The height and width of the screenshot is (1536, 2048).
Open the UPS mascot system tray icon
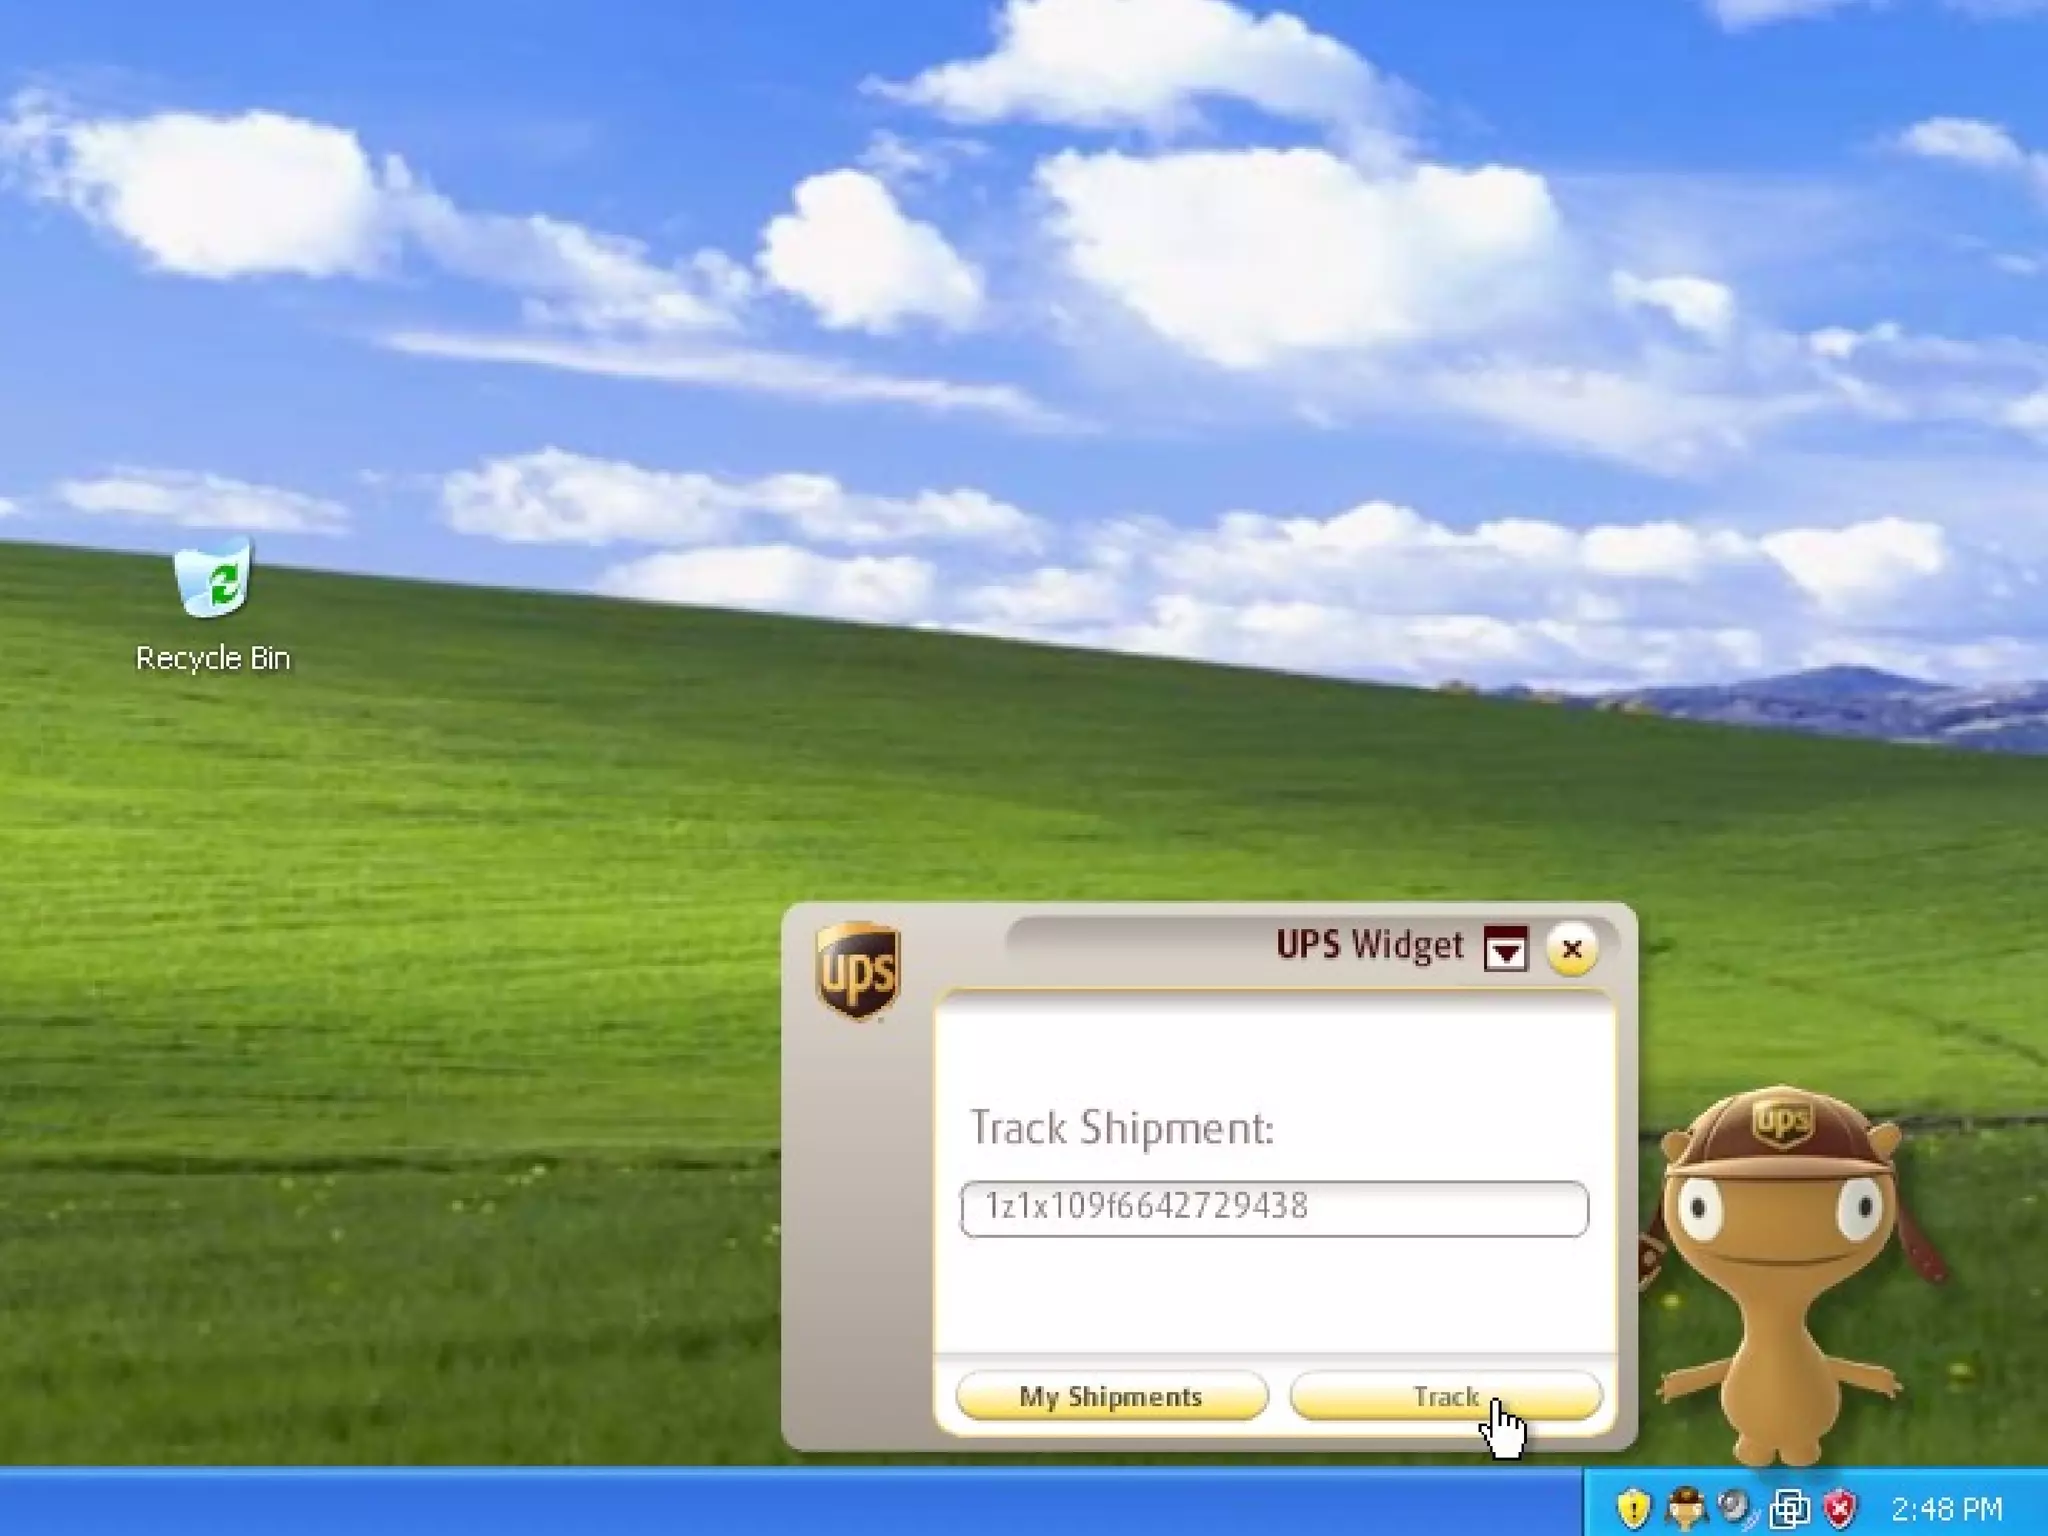point(1685,1507)
